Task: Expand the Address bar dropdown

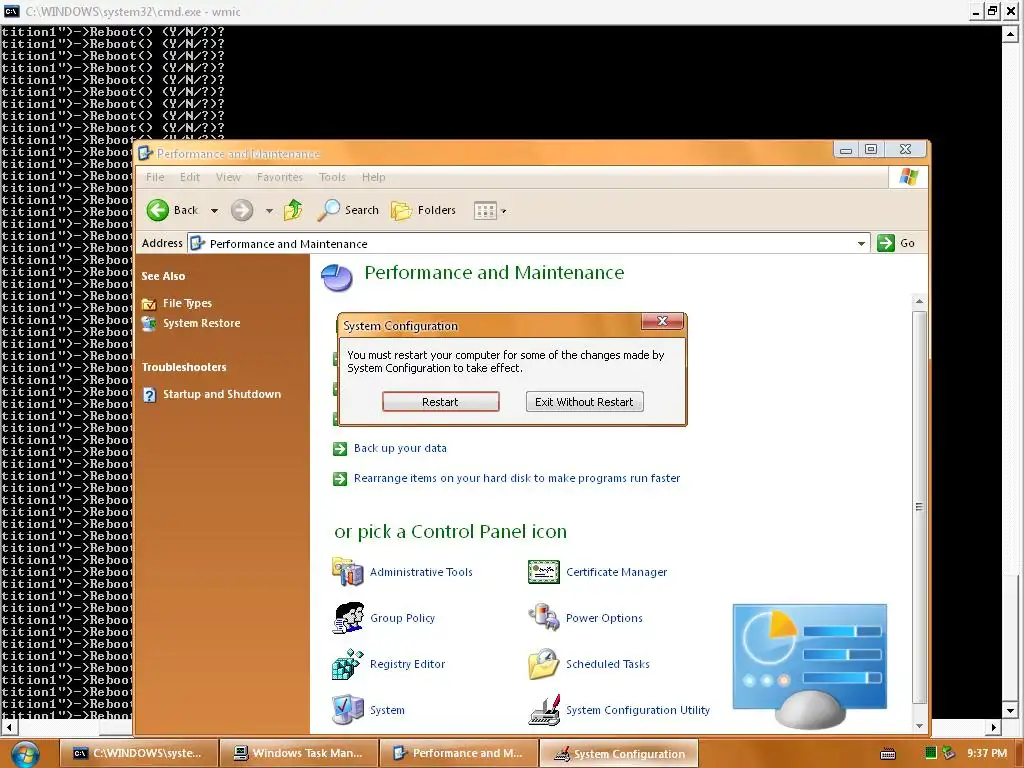Action: [861, 244]
